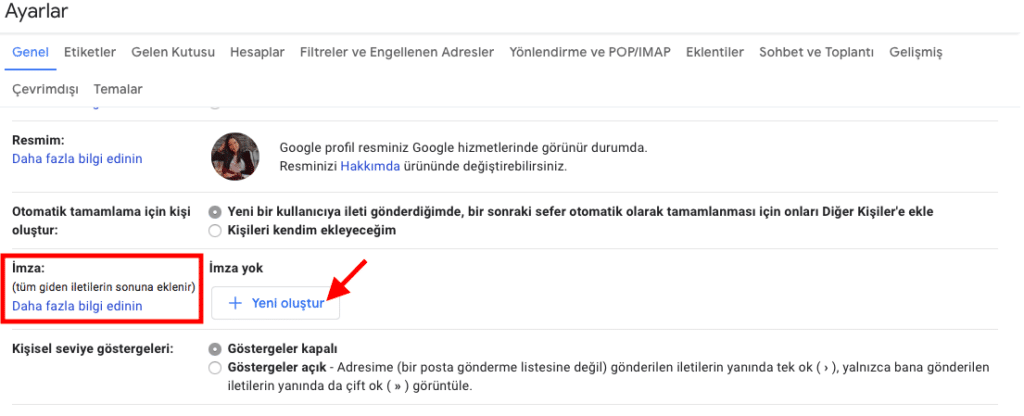Open Daha fazla bilgi edinin under İmza
The height and width of the screenshot is (416, 1024).
point(77,306)
